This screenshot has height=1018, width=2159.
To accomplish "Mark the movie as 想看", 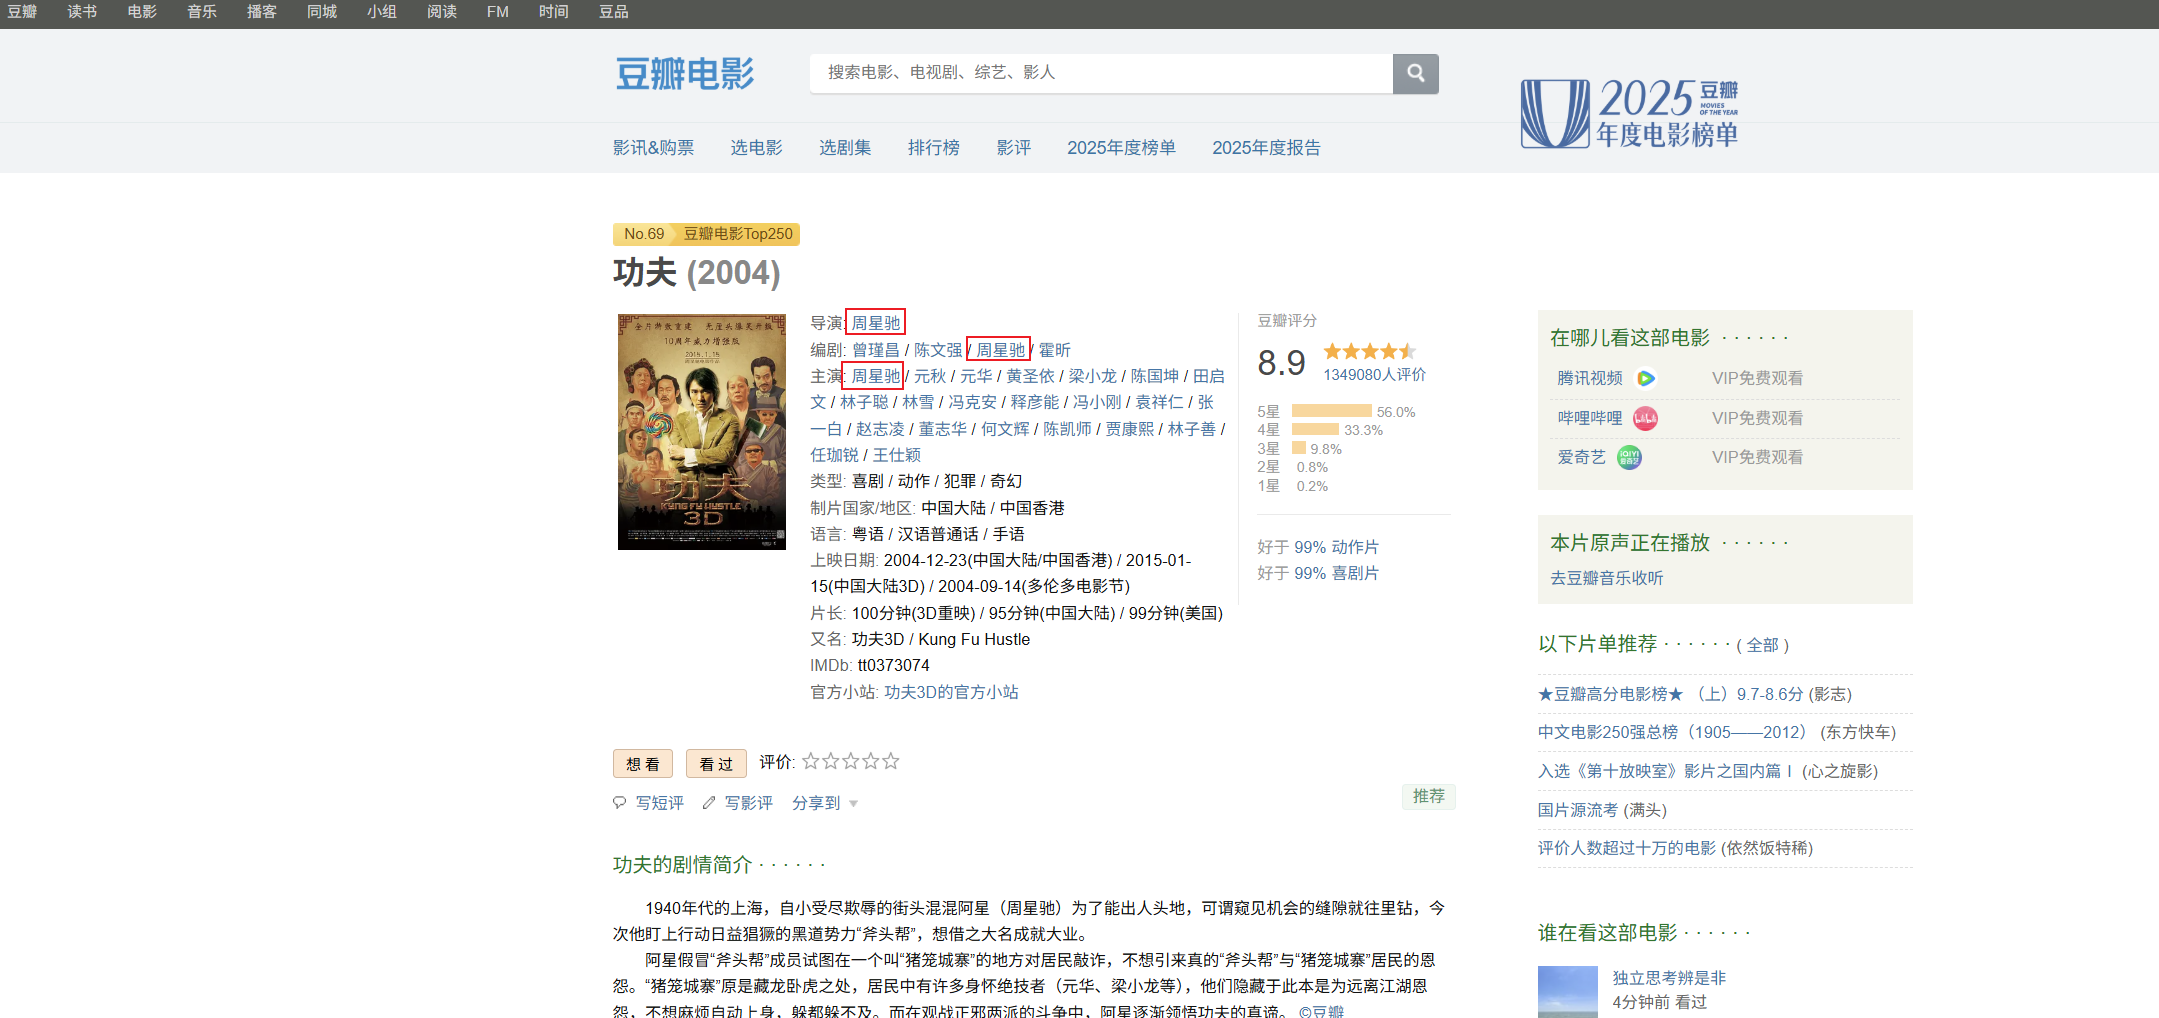I will [643, 764].
